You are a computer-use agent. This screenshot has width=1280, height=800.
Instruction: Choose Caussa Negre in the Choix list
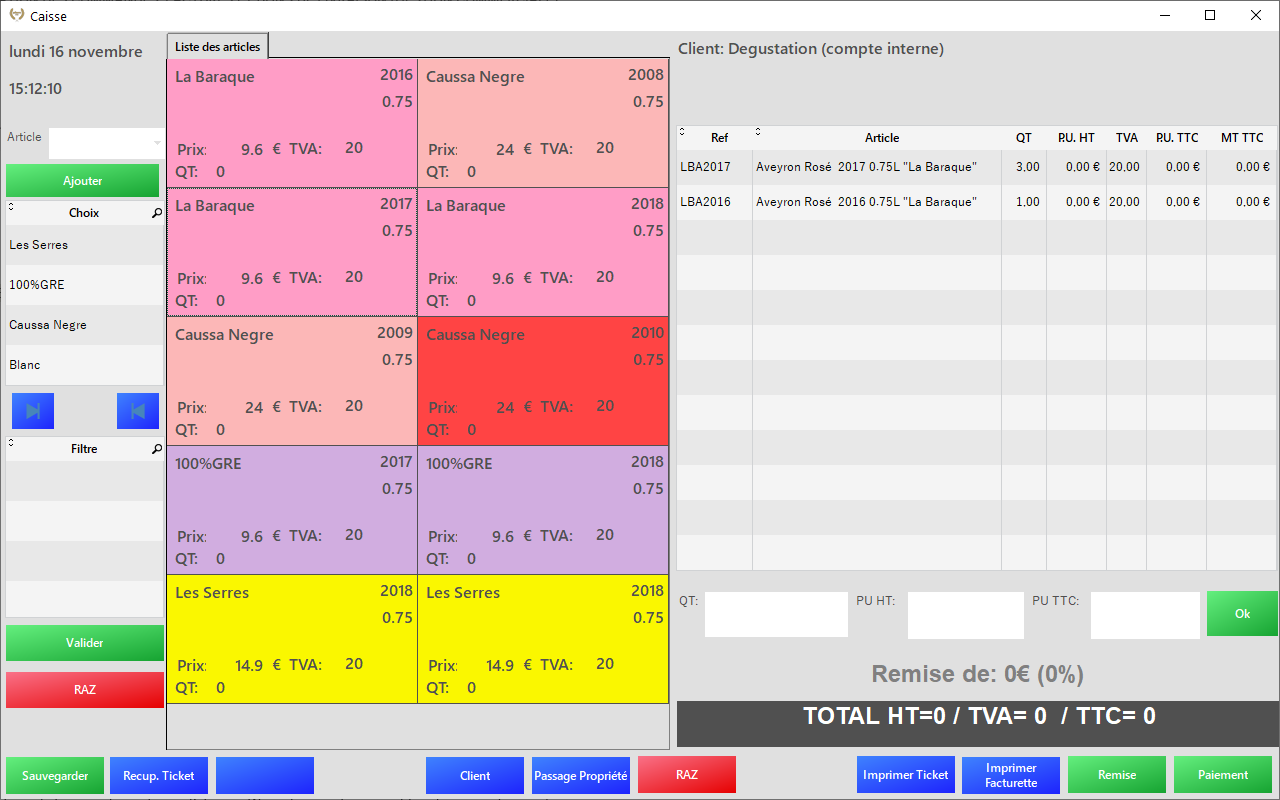pyautogui.click(x=84, y=325)
